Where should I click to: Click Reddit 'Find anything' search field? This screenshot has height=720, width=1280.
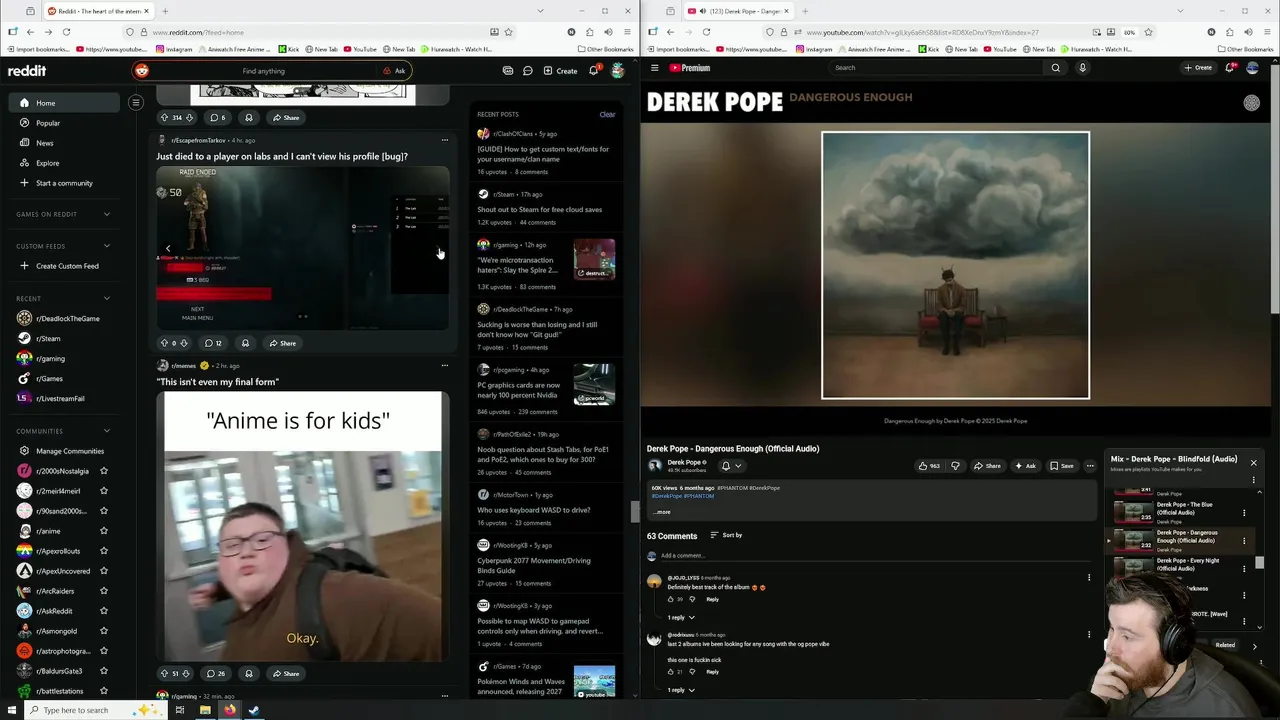tap(264, 71)
